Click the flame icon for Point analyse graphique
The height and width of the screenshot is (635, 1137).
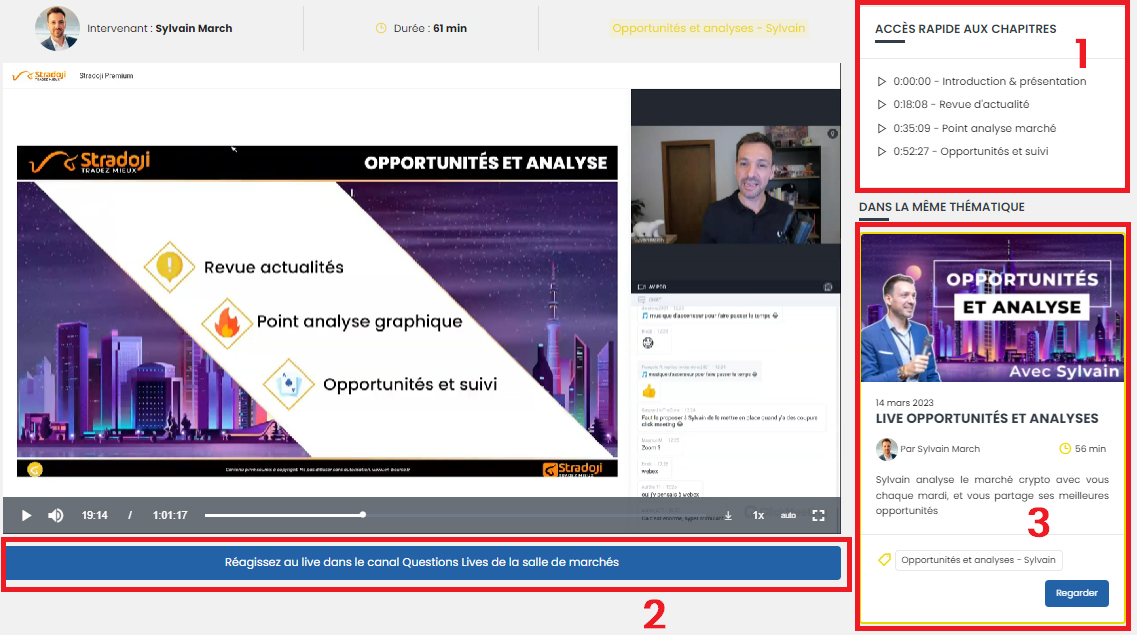coord(226,323)
